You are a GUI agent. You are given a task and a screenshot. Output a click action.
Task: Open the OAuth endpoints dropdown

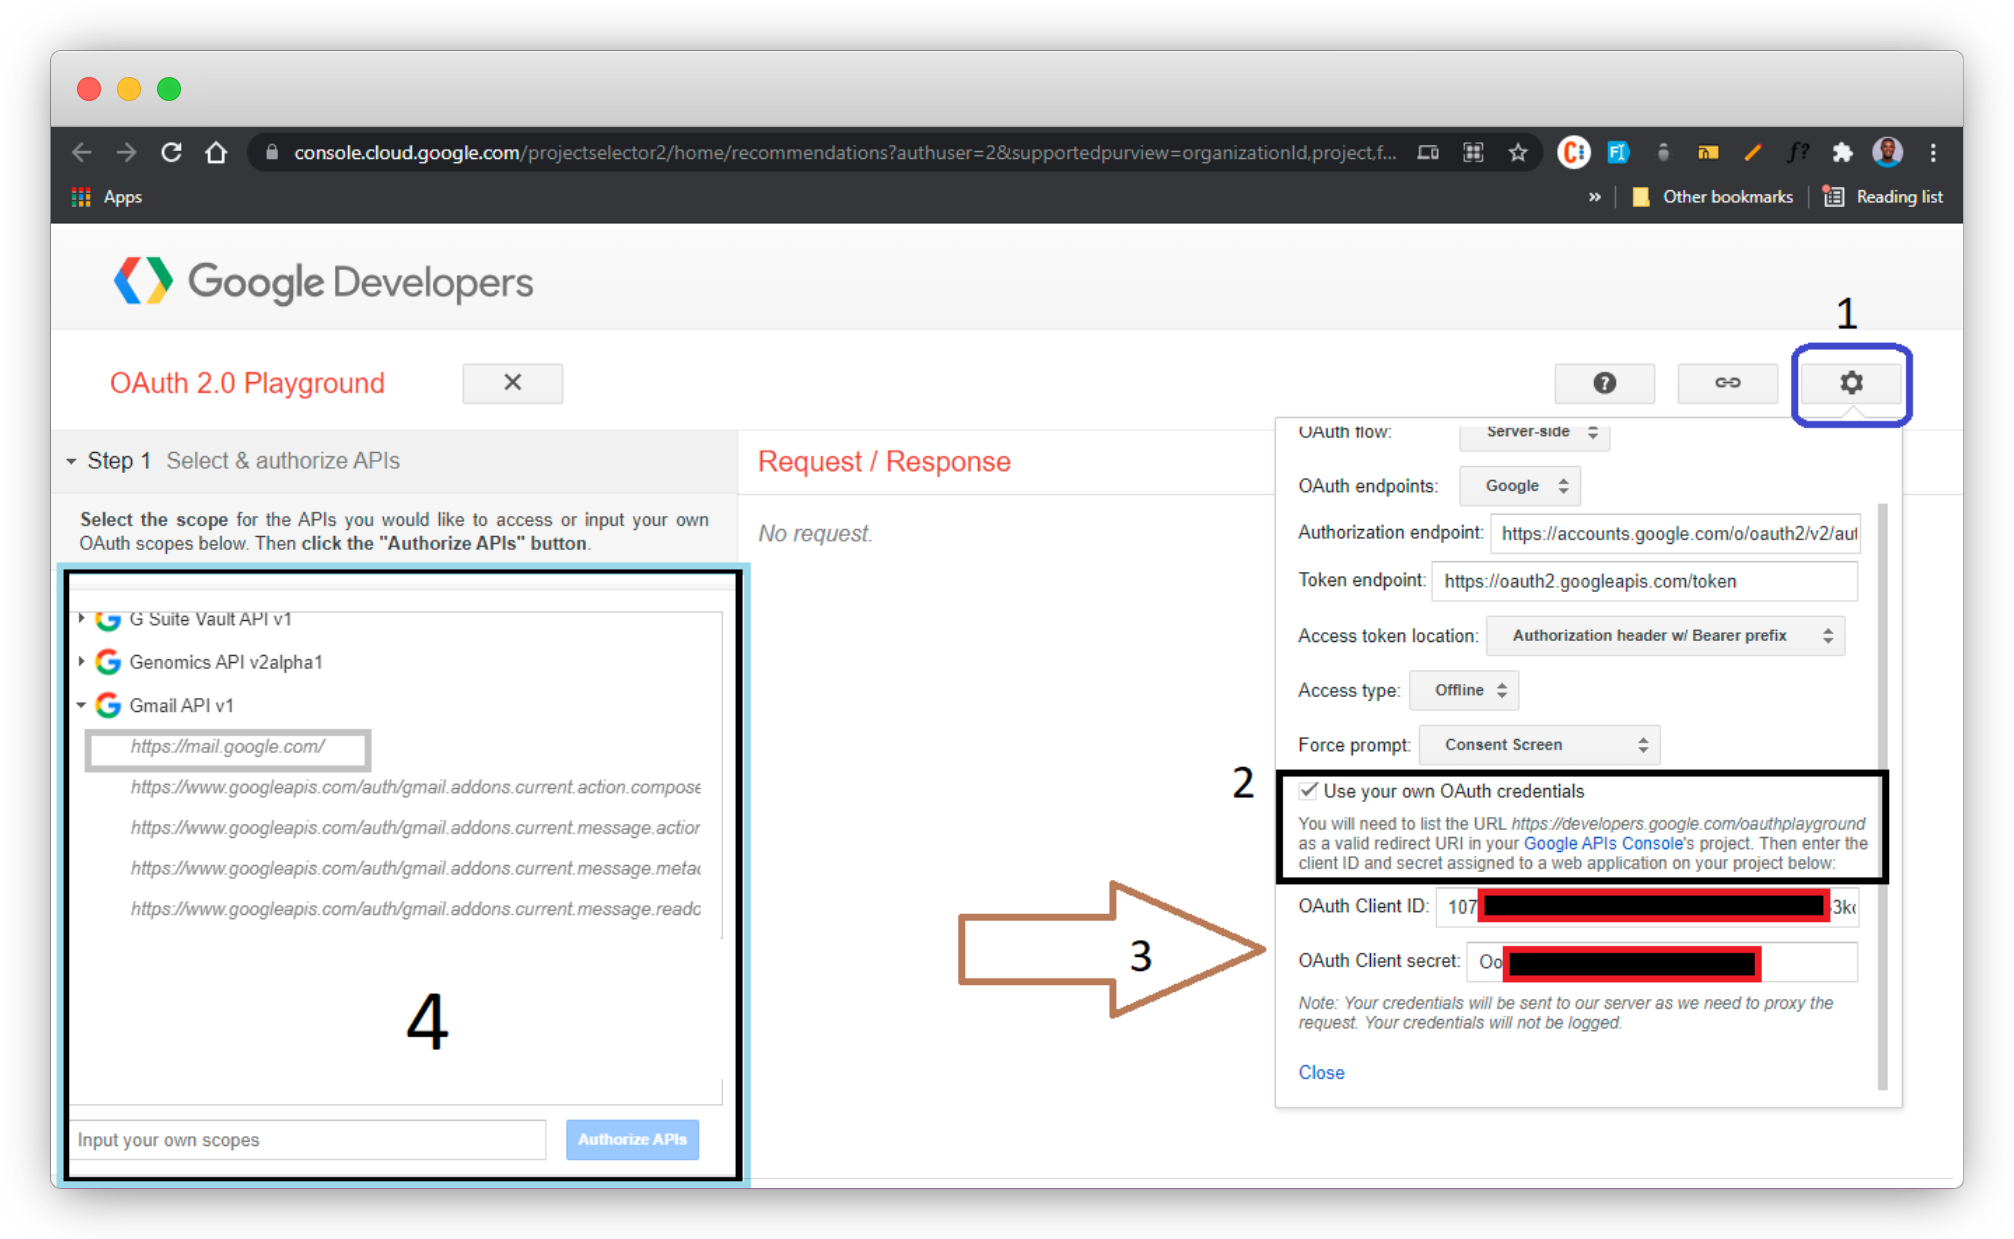(1520, 486)
